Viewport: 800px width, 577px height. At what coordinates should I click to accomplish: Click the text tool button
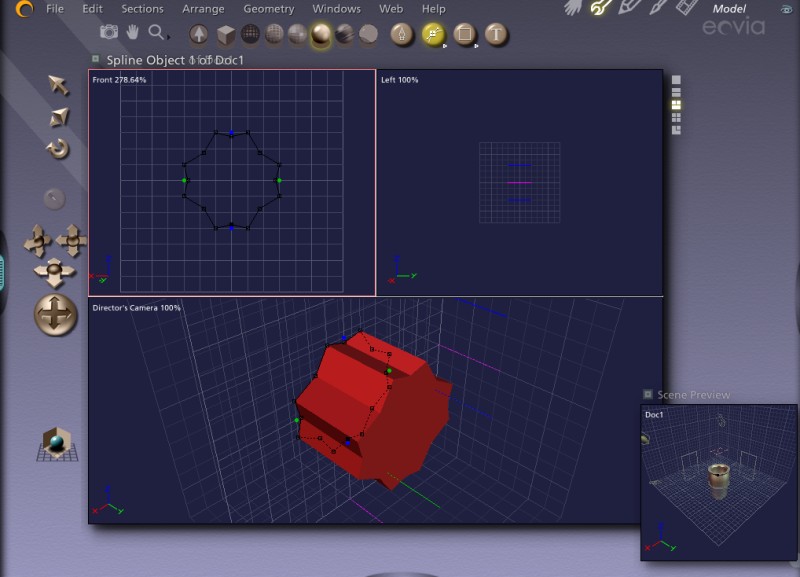tap(496, 35)
